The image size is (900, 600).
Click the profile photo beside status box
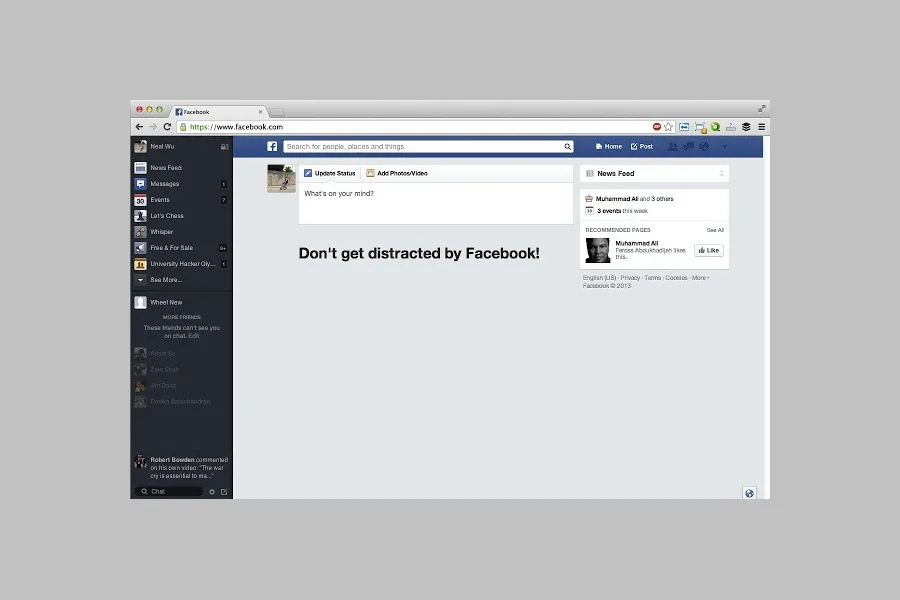(x=281, y=179)
